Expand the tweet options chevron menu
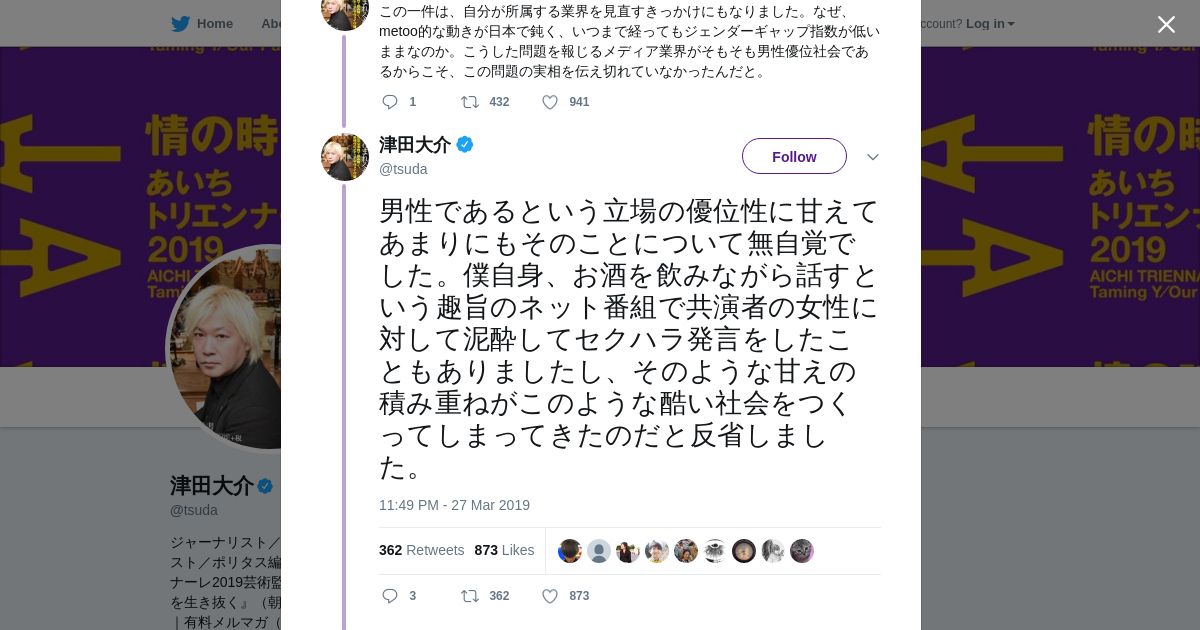Image resolution: width=1200 pixels, height=630 pixels. coord(872,157)
